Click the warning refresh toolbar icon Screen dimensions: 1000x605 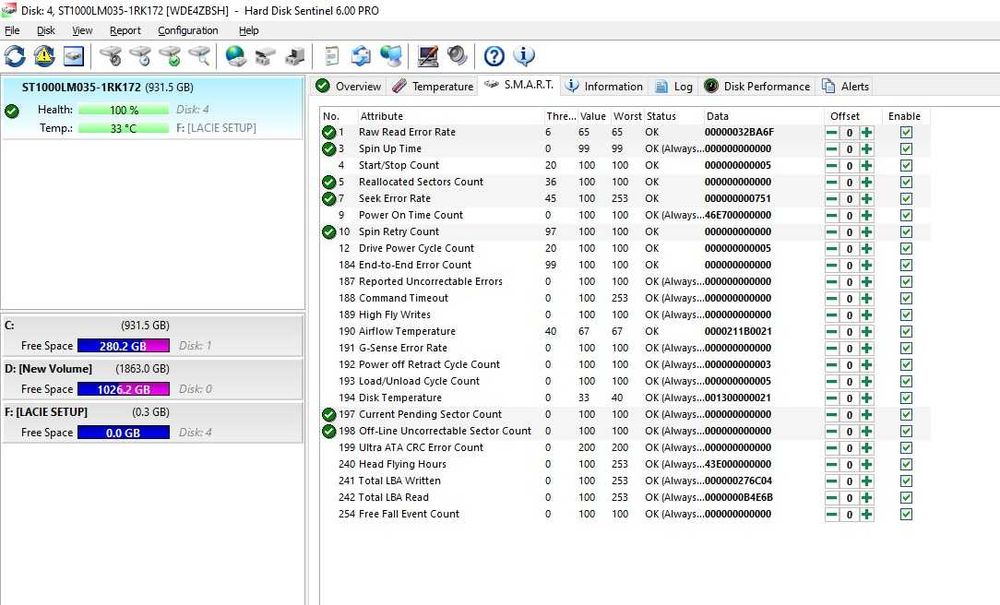[x=44, y=56]
